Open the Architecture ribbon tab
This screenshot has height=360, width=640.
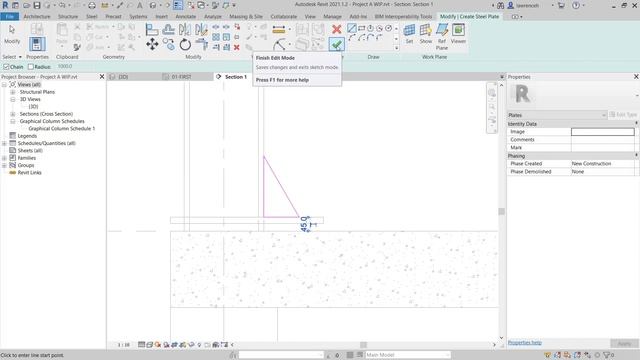[x=37, y=16]
